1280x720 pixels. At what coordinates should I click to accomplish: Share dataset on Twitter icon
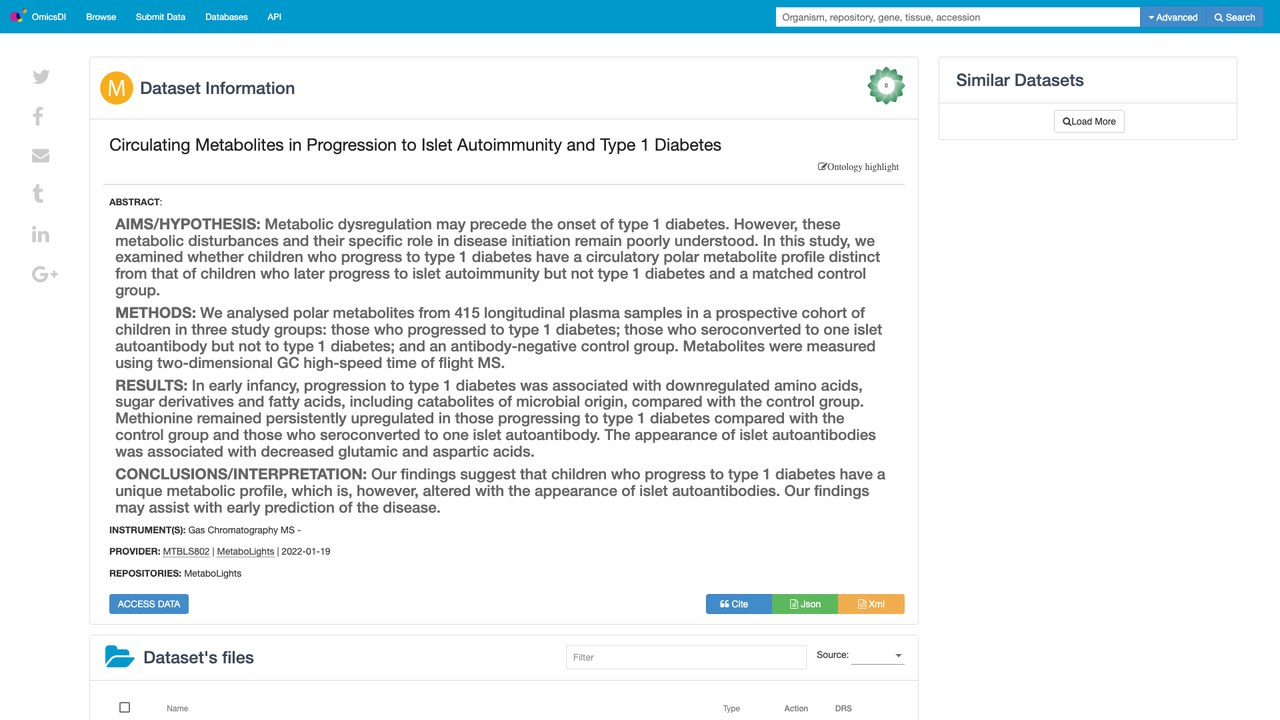point(41,77)
